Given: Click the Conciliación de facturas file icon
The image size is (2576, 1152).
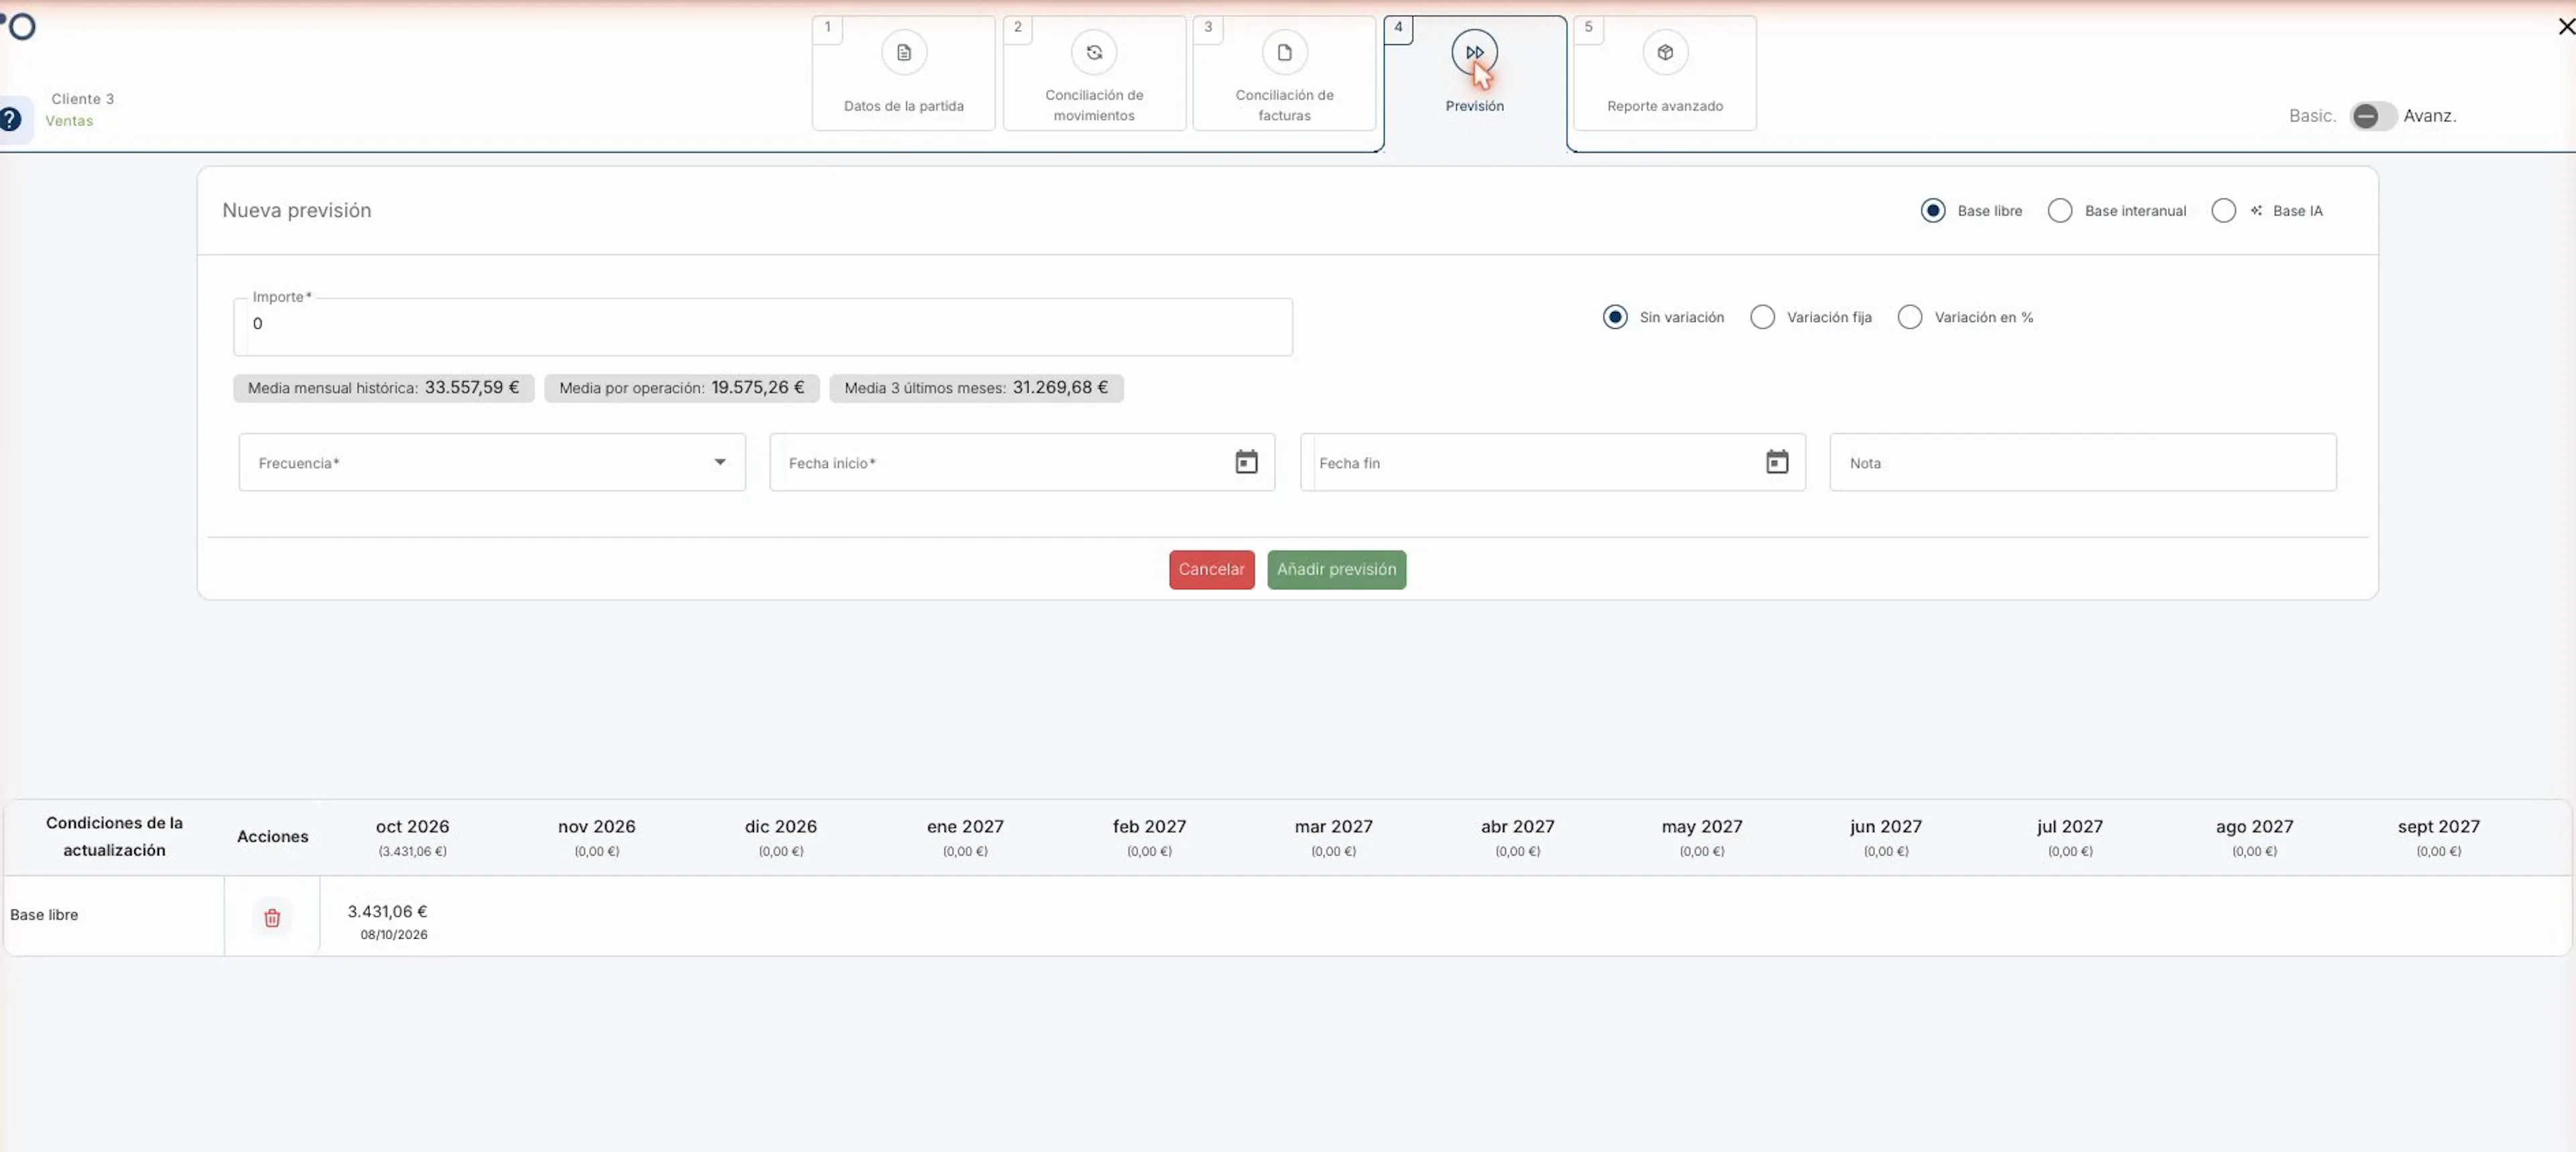Looking at the screenshot, I should (1284, 53).
